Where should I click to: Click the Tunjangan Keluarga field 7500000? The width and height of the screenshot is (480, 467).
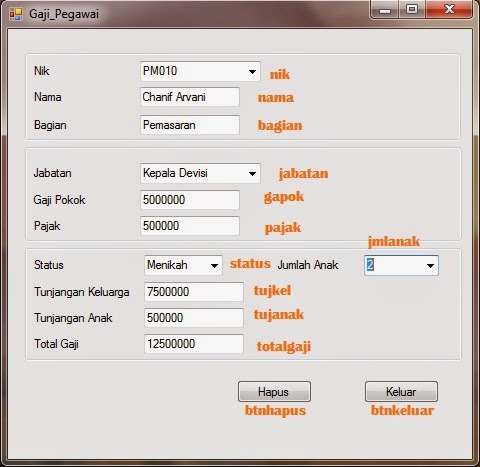pos(194,292)
